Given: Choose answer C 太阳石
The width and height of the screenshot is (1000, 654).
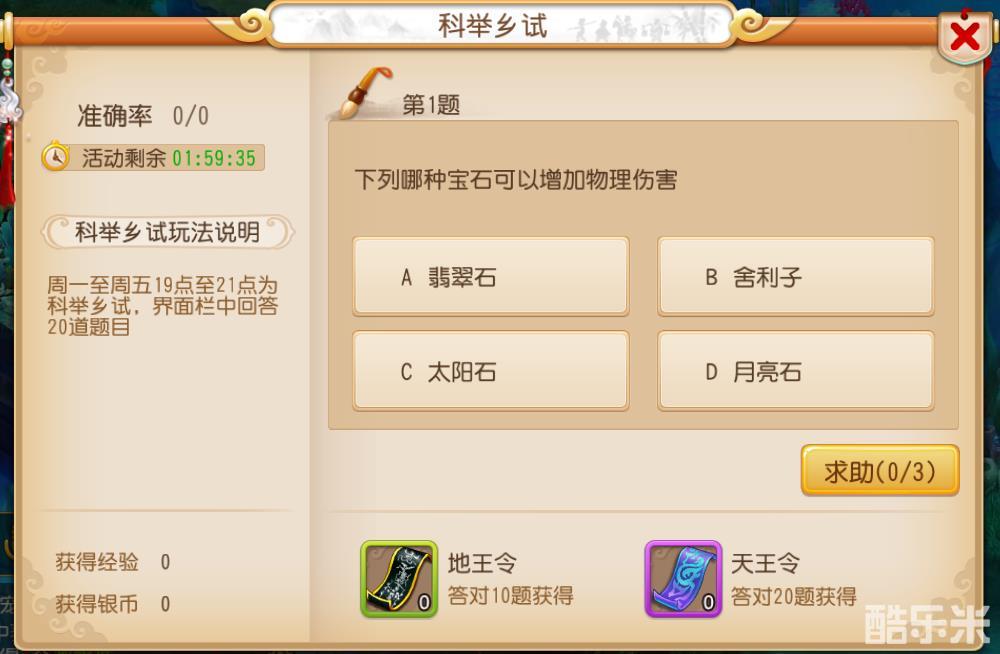Looking at the screenshot, I should pos(490,371).
